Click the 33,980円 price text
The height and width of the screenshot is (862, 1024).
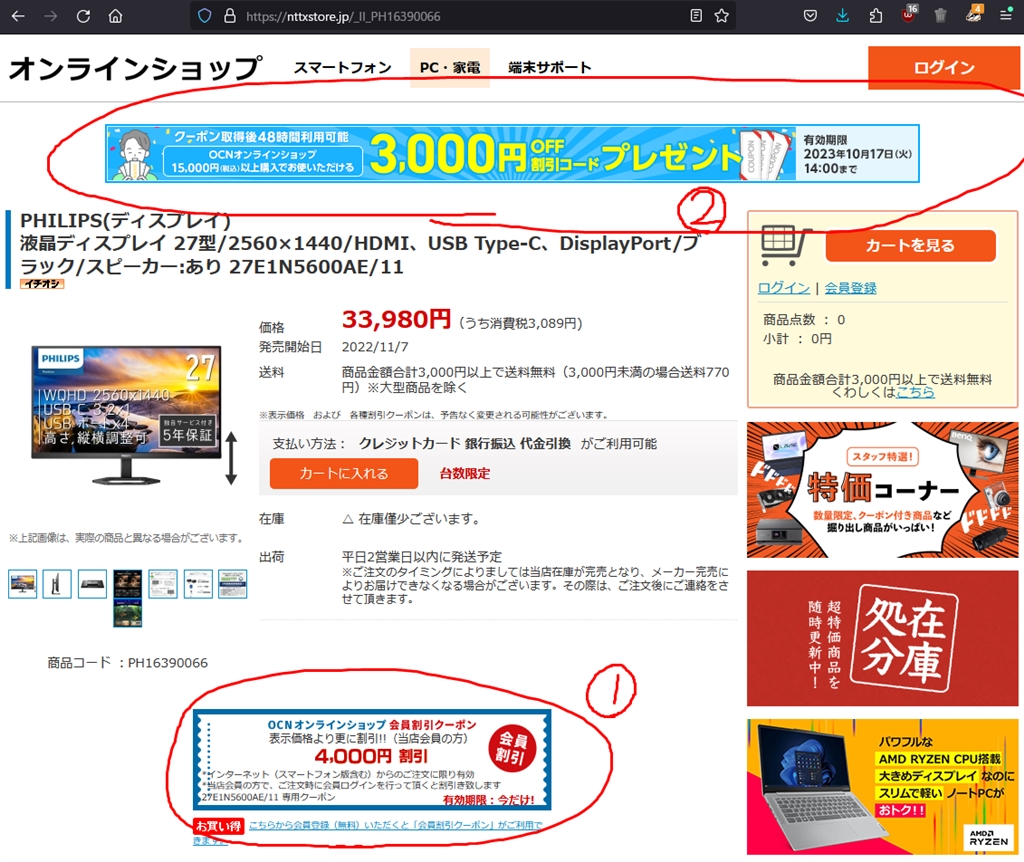point(396,319)
